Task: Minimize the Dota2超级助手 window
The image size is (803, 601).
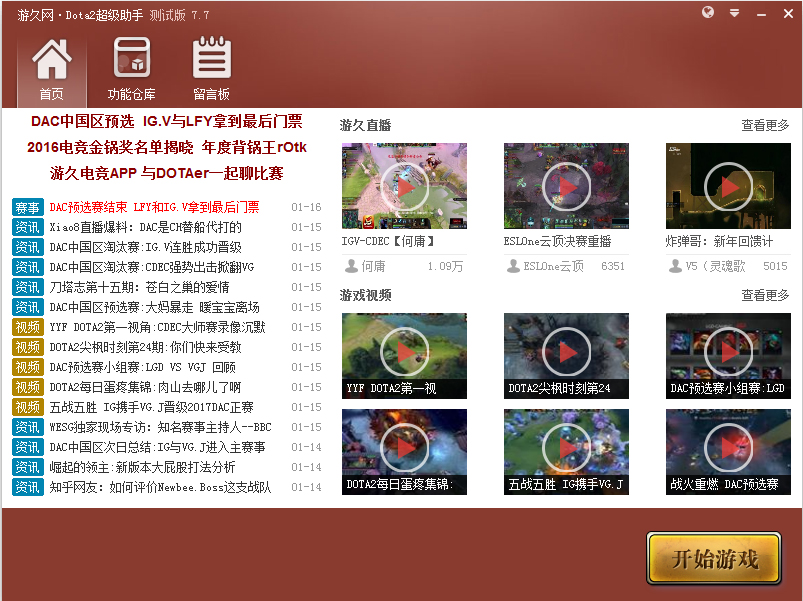Action: pos(762,15)
